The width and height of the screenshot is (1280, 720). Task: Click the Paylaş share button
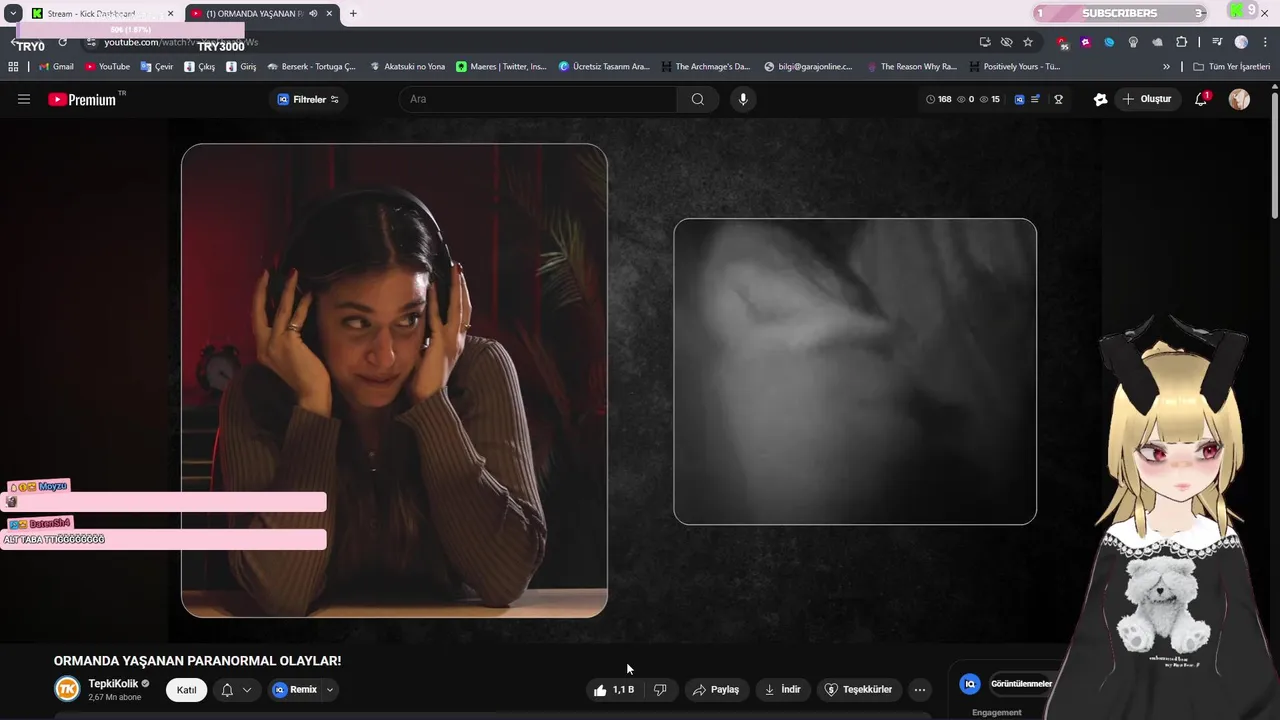coord(716,690)
